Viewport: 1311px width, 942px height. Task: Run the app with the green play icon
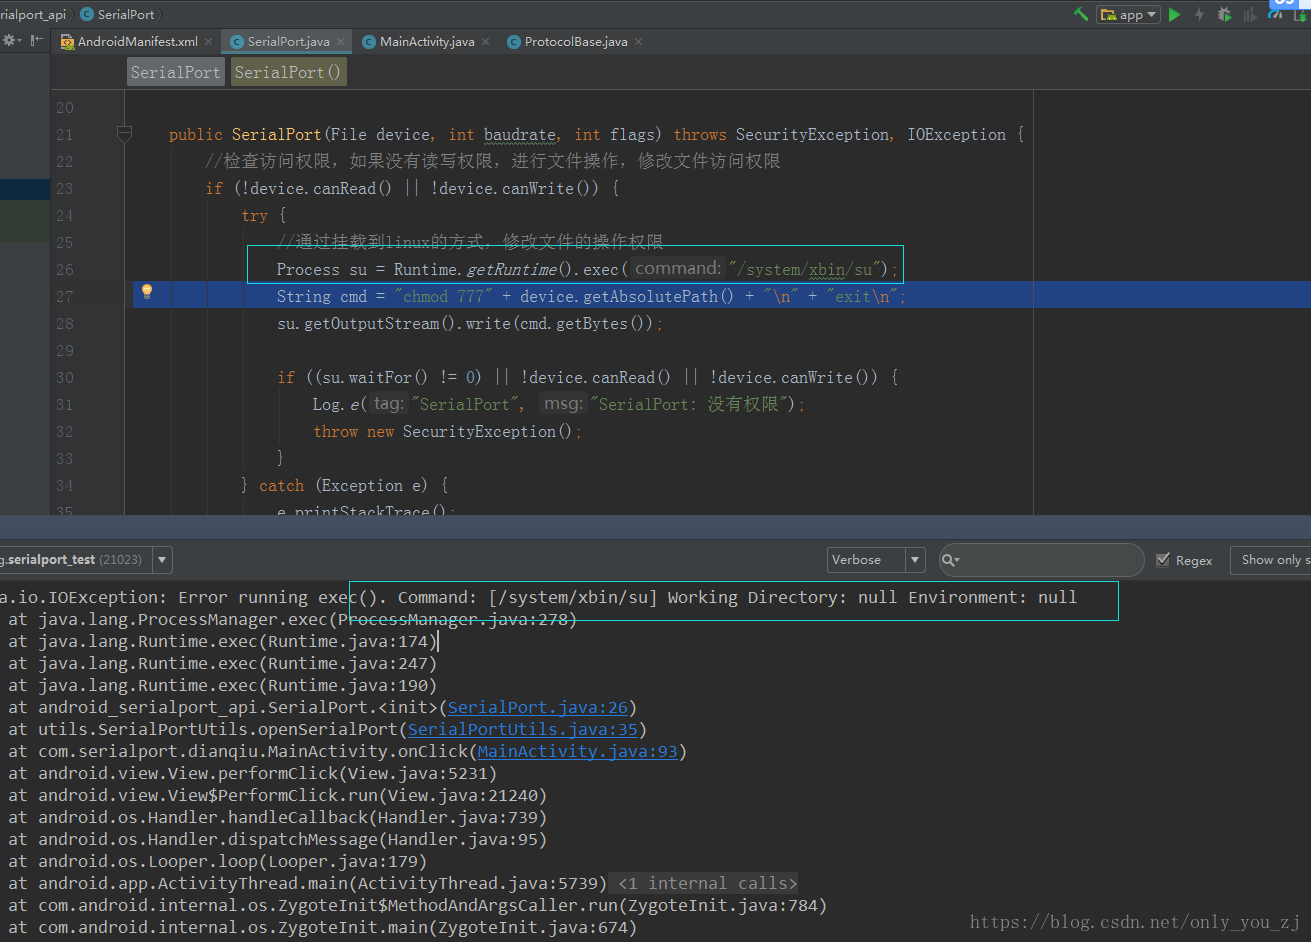[x=1175, y=14]
